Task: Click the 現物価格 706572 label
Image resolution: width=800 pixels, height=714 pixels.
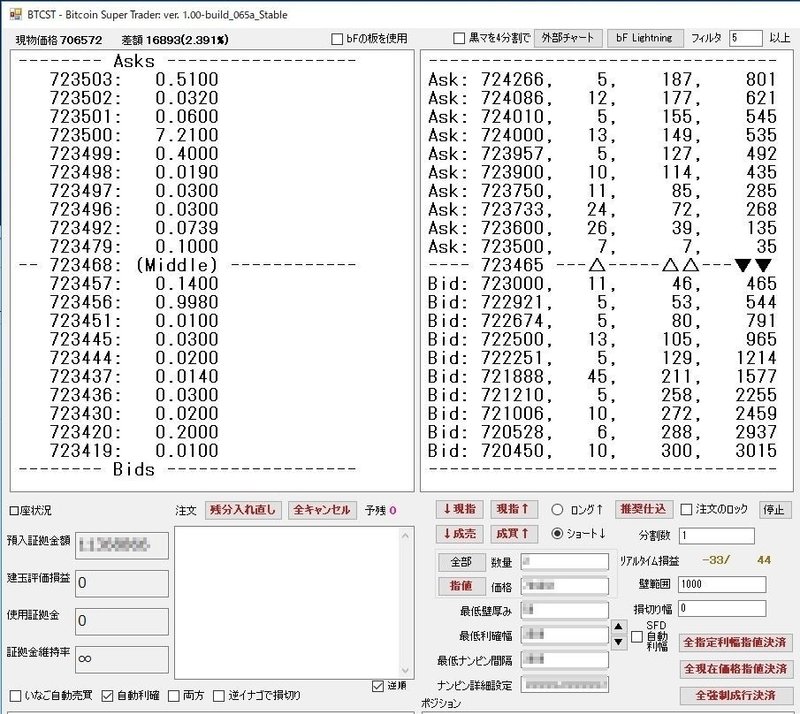Action: click(59, 40)
